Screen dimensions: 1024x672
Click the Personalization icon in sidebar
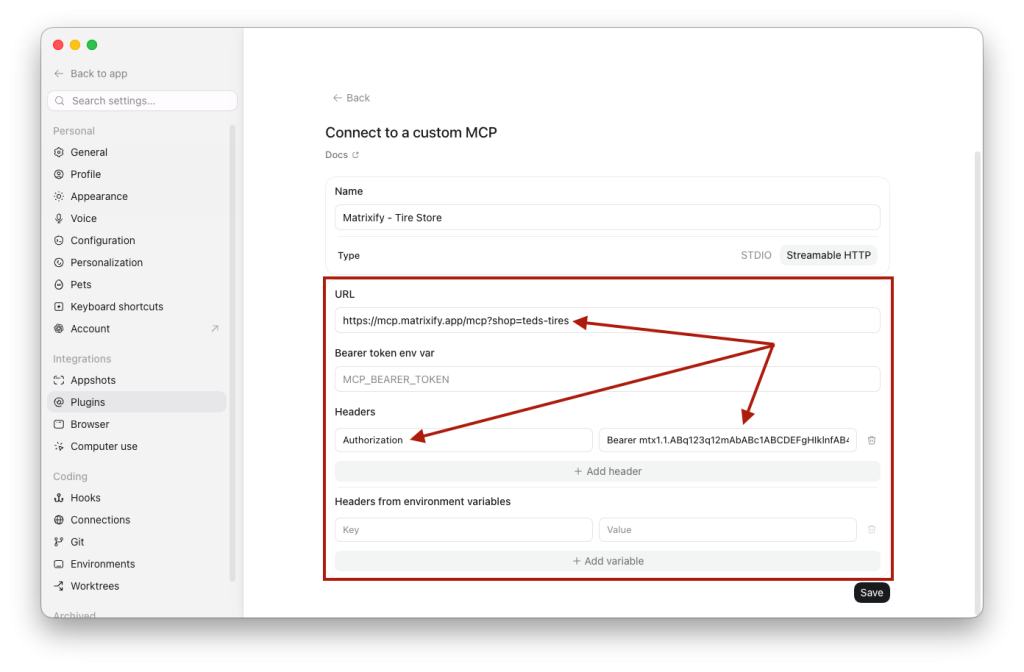pyautogui.click(x=59, y=263)
